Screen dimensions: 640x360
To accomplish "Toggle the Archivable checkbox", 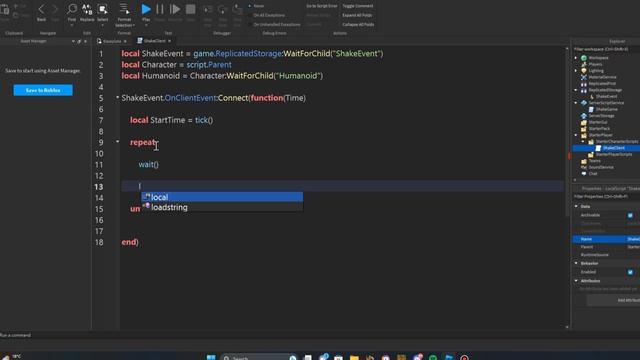I will (630, 215).
